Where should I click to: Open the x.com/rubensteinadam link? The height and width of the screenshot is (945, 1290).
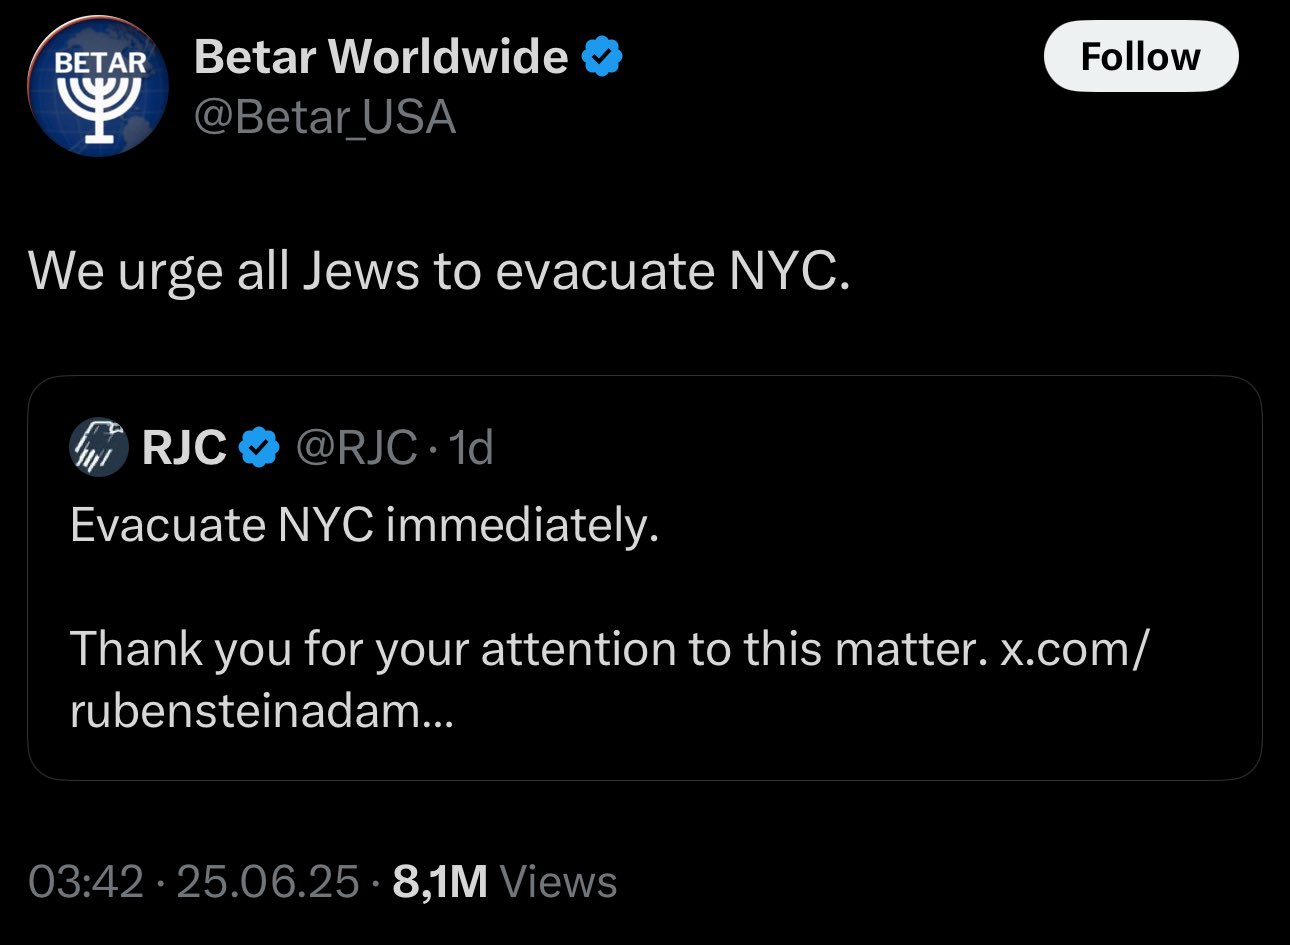point(1074,650)
